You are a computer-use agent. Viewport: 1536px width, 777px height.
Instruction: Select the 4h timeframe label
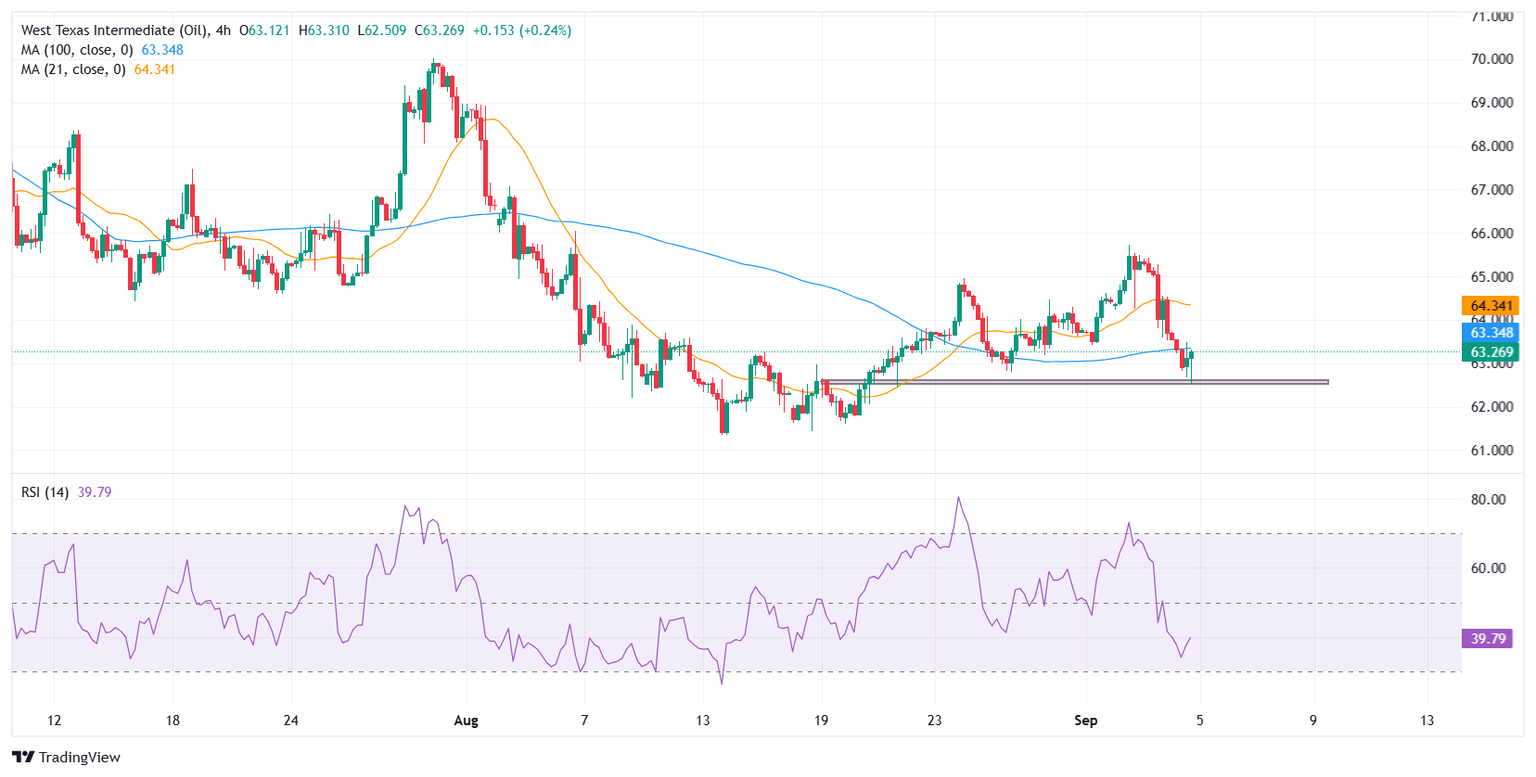pos(223,30)
